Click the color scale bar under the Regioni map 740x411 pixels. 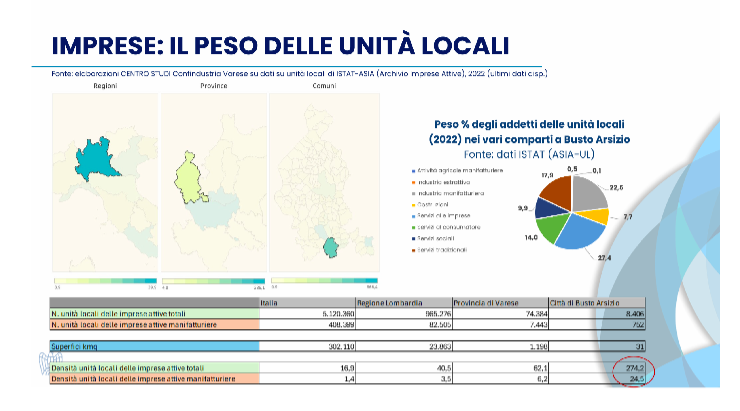(105, 282)
